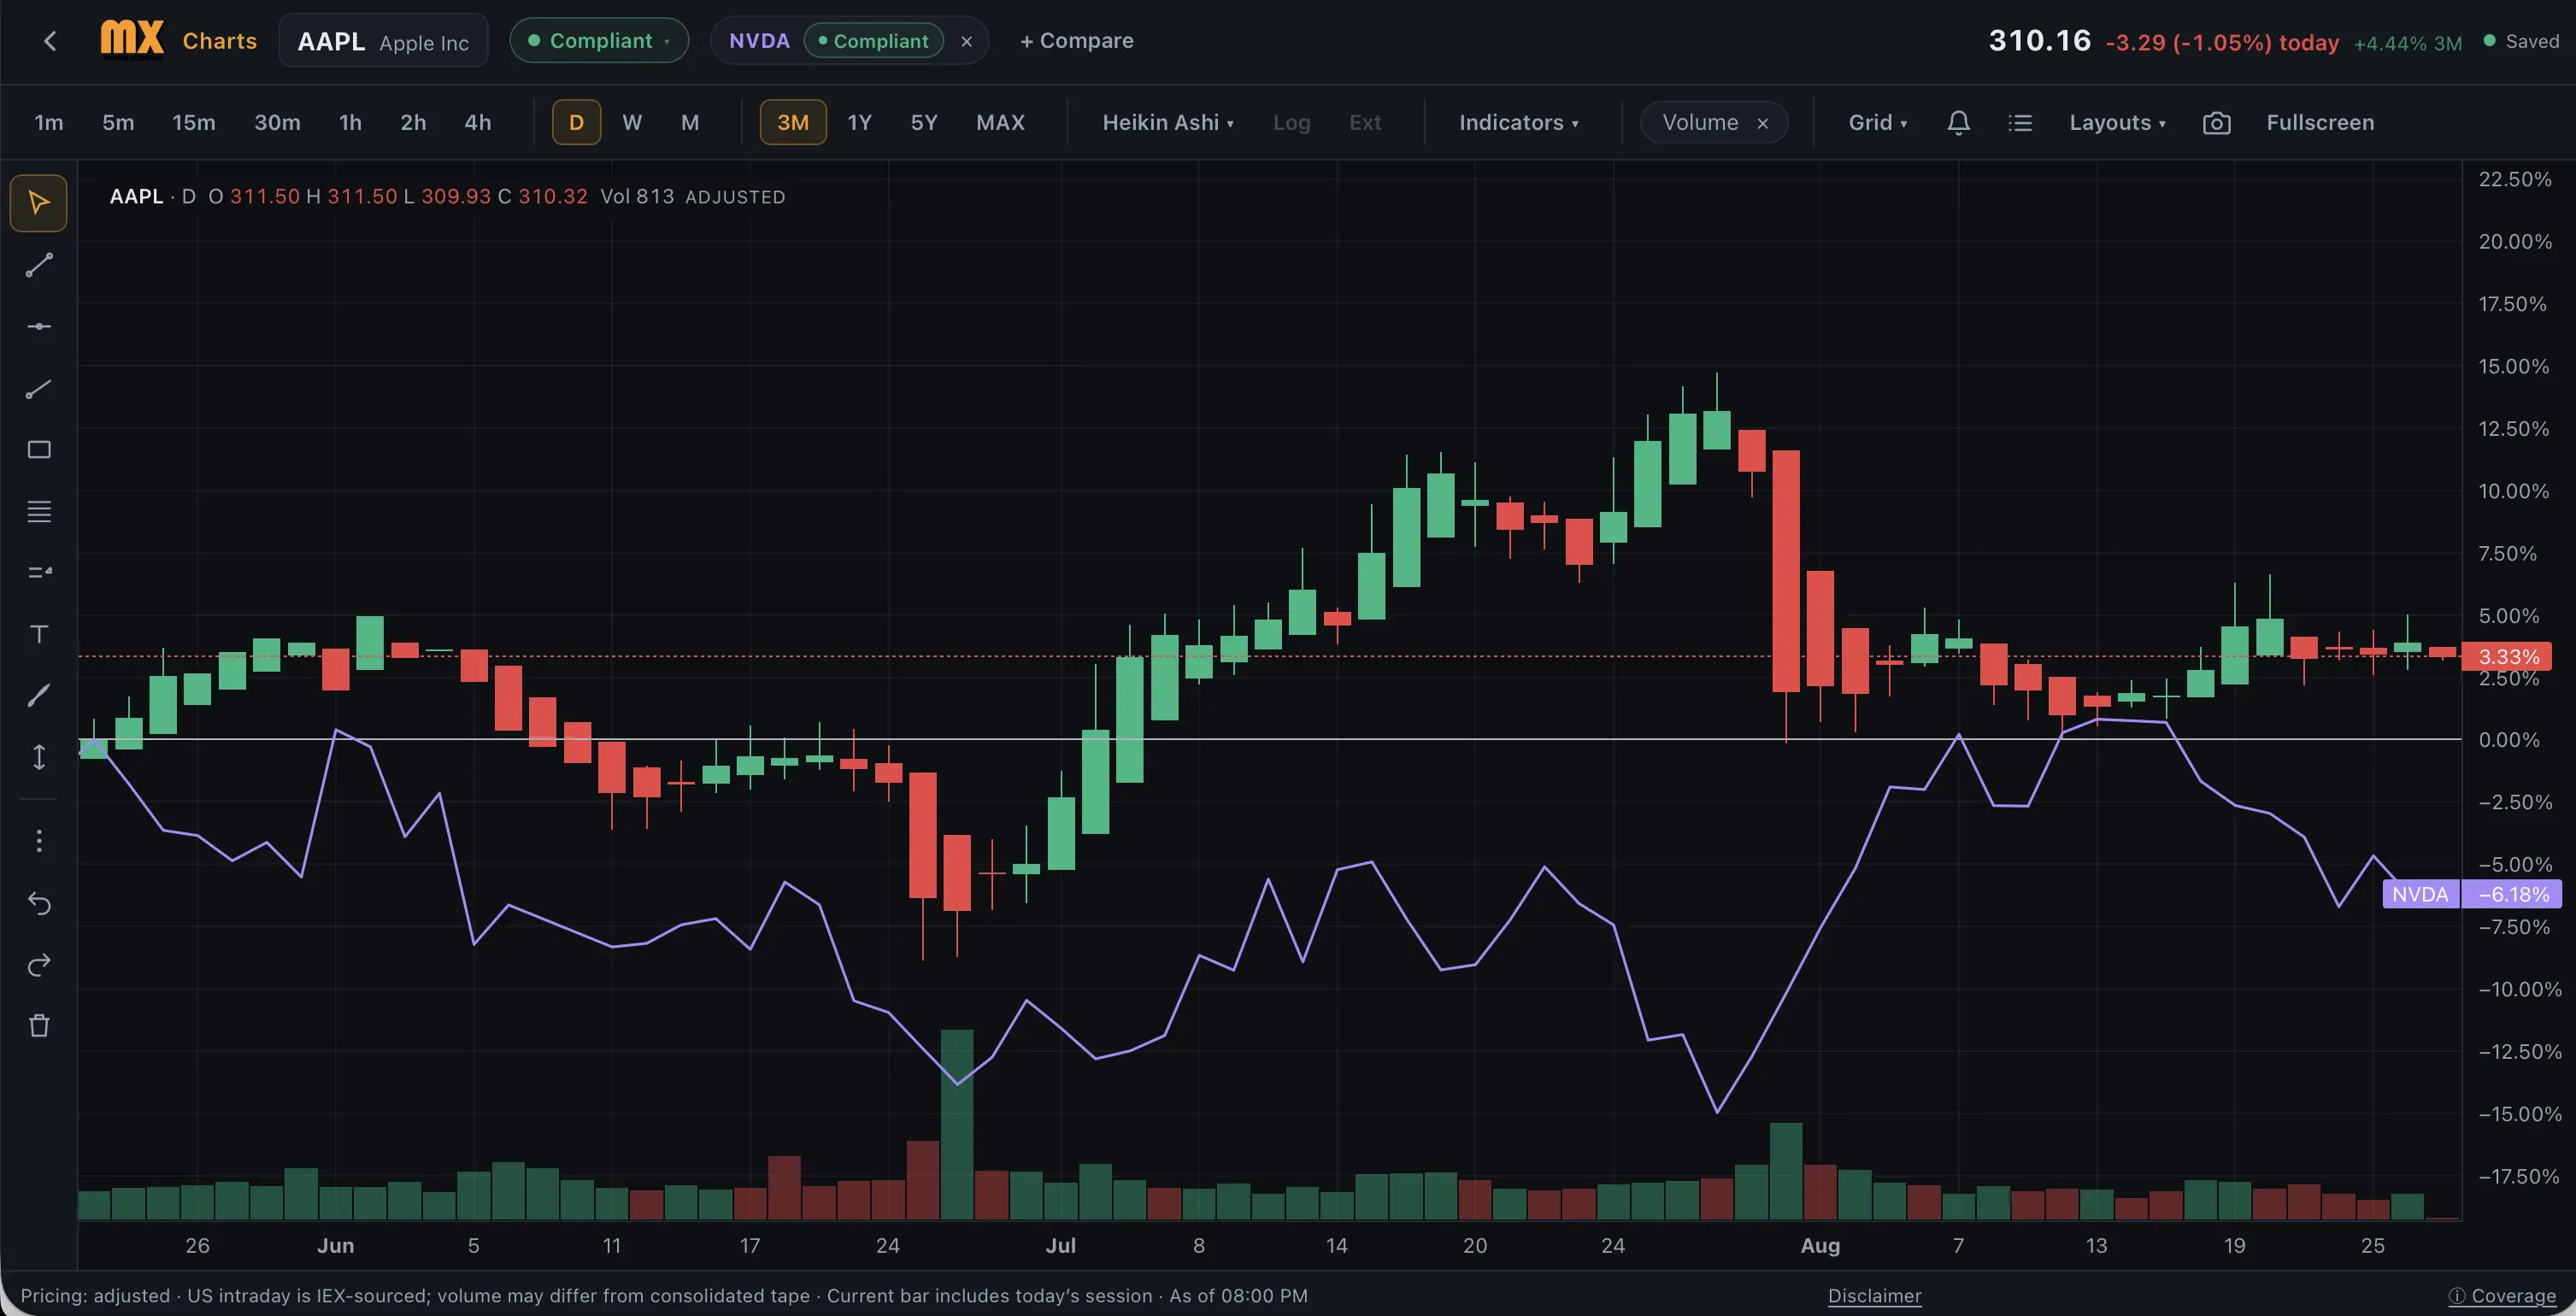Image resolution: width=2576 pixels, height=1316 pixels.
Task: Click the Jul date label on axis
Action: coord(1061,1245)
